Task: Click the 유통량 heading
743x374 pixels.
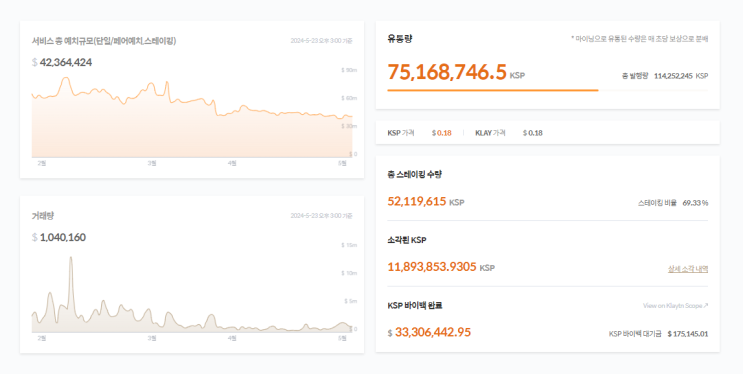Action: (x=399, y=39)
